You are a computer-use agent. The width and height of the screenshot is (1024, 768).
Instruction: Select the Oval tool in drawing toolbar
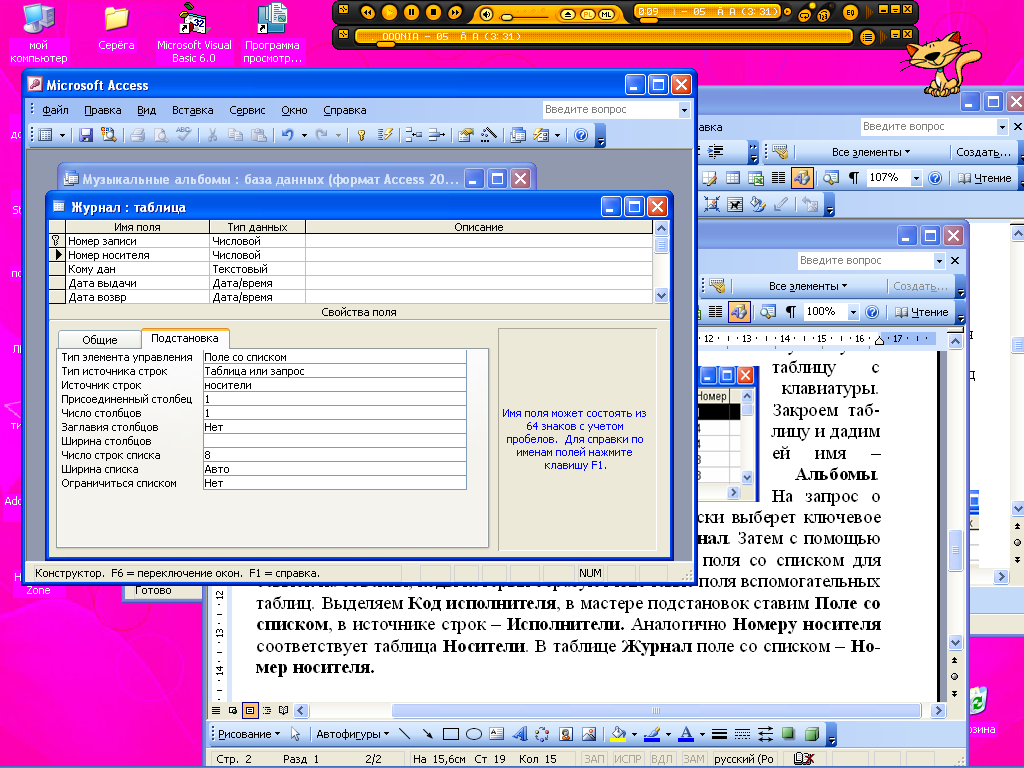(x=474, y=734)
